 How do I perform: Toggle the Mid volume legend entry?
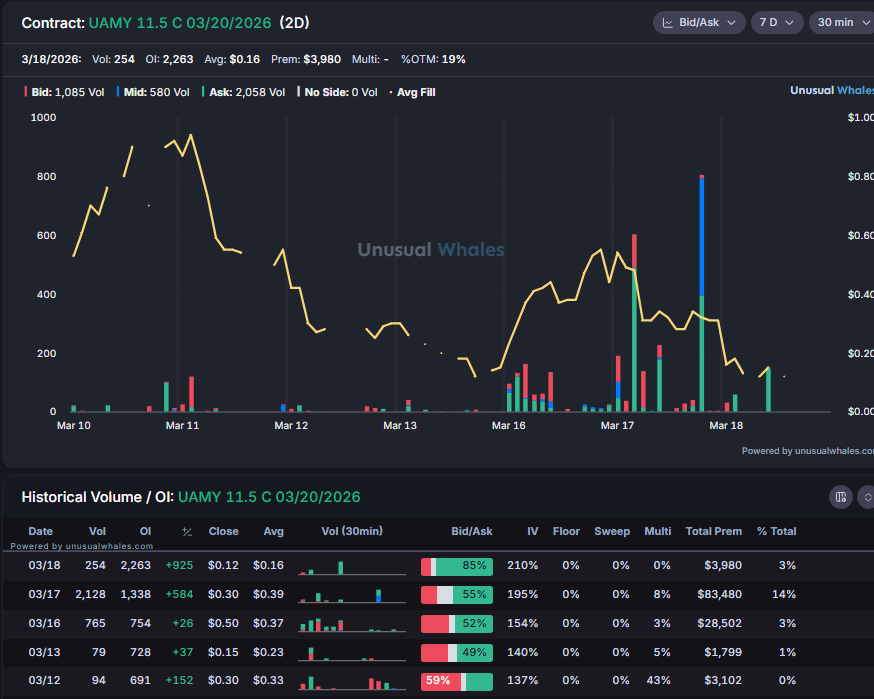point(153,92)
